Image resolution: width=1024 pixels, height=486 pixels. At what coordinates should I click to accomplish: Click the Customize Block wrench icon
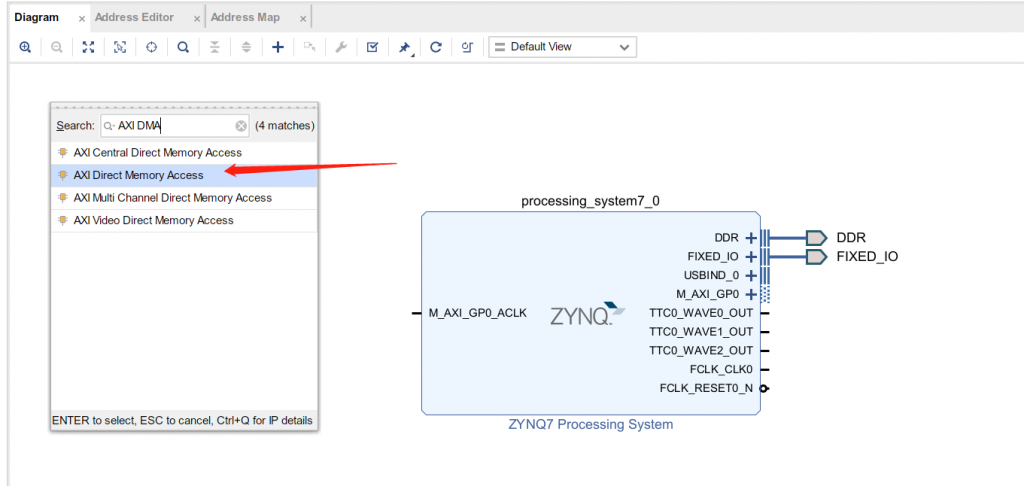coord(340,47)
